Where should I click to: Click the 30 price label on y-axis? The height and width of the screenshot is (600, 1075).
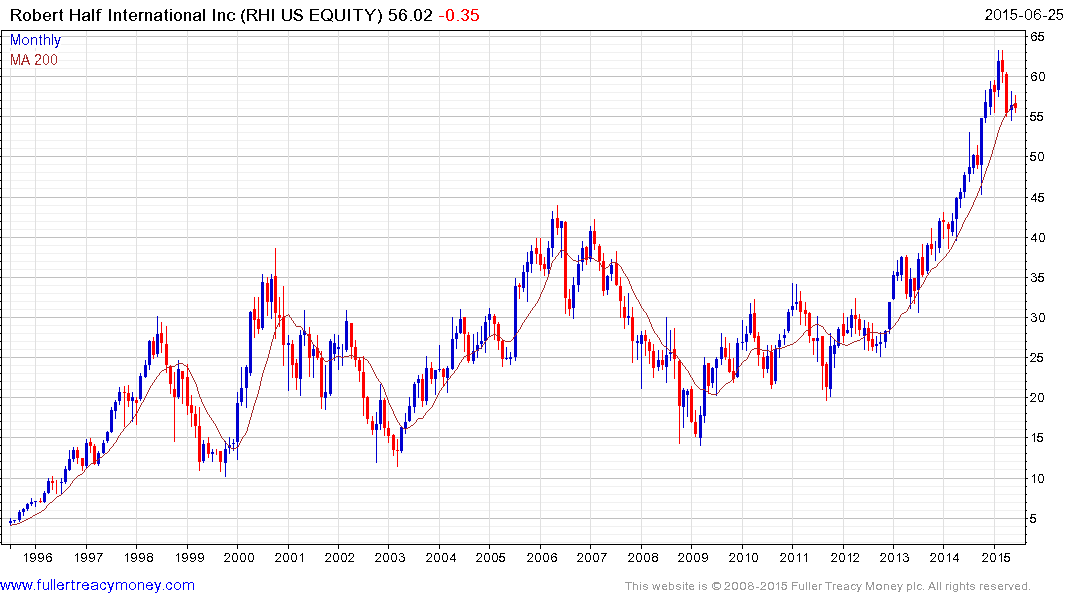(x=1037, y=318)
